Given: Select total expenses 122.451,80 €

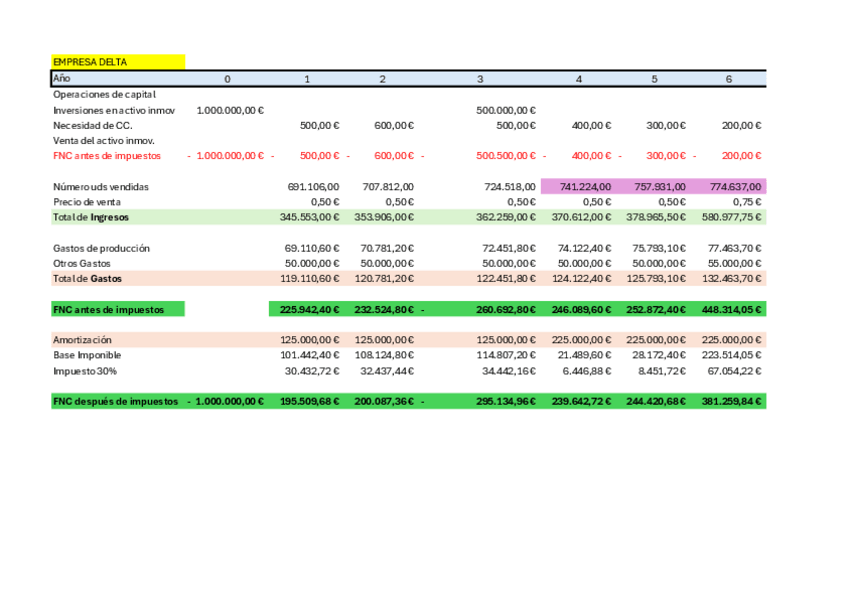Looking at the screenshot, I should (506, 279).
